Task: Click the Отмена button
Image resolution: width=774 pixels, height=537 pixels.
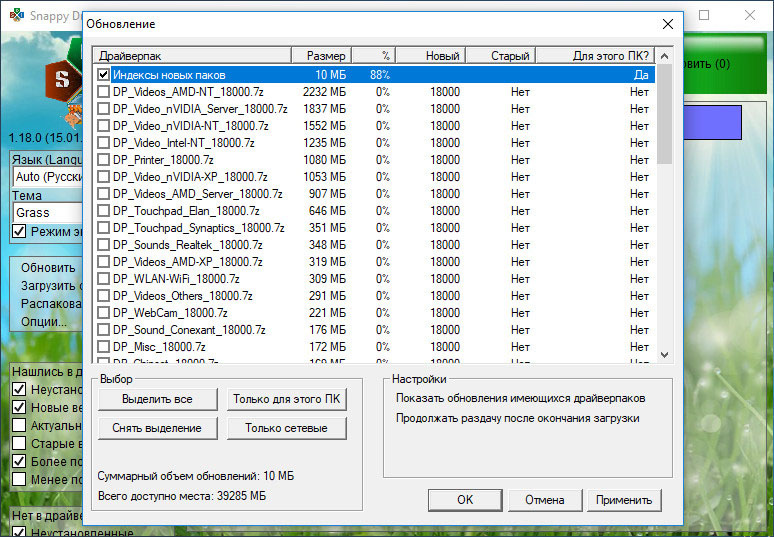Action: click(545, 500)
